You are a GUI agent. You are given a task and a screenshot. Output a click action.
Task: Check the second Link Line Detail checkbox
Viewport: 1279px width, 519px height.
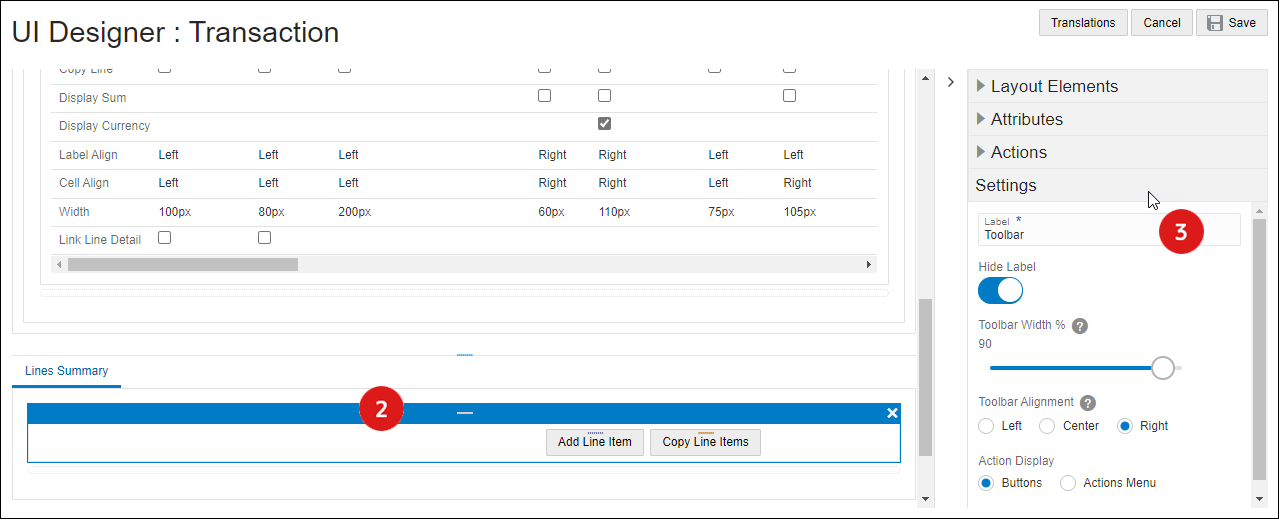click(x=265, y=238)
